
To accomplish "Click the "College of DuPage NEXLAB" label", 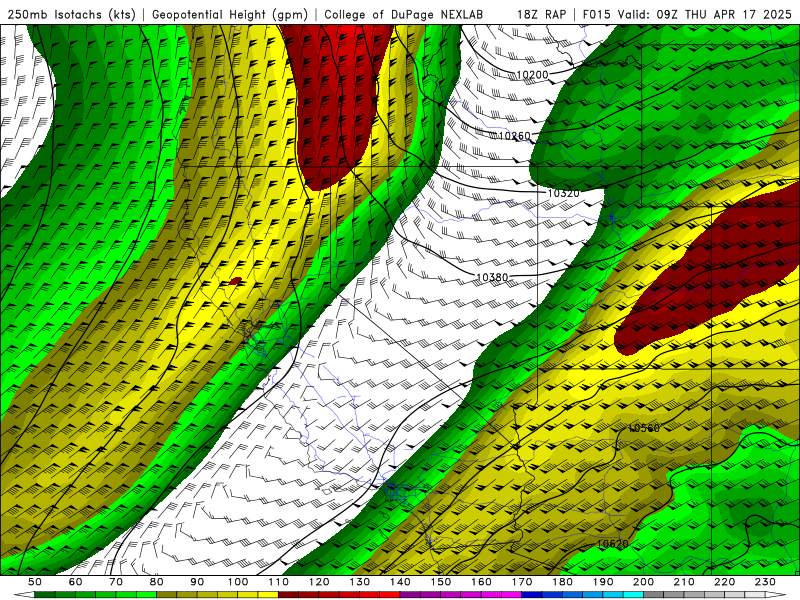I will (x=403, y=14).
